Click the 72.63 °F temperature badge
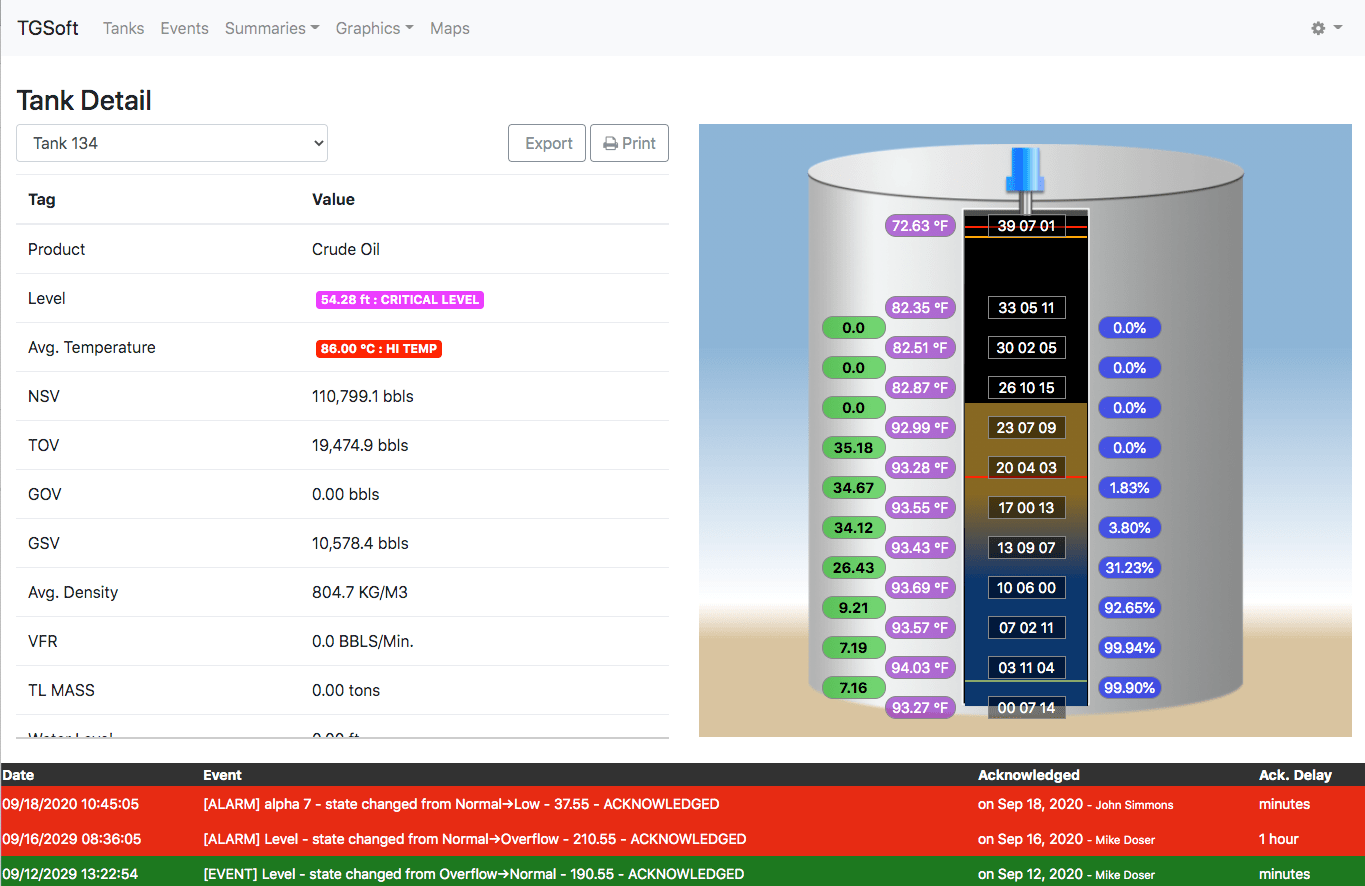1365x886 pixels. pyautogui.click(x=920, y=226)
